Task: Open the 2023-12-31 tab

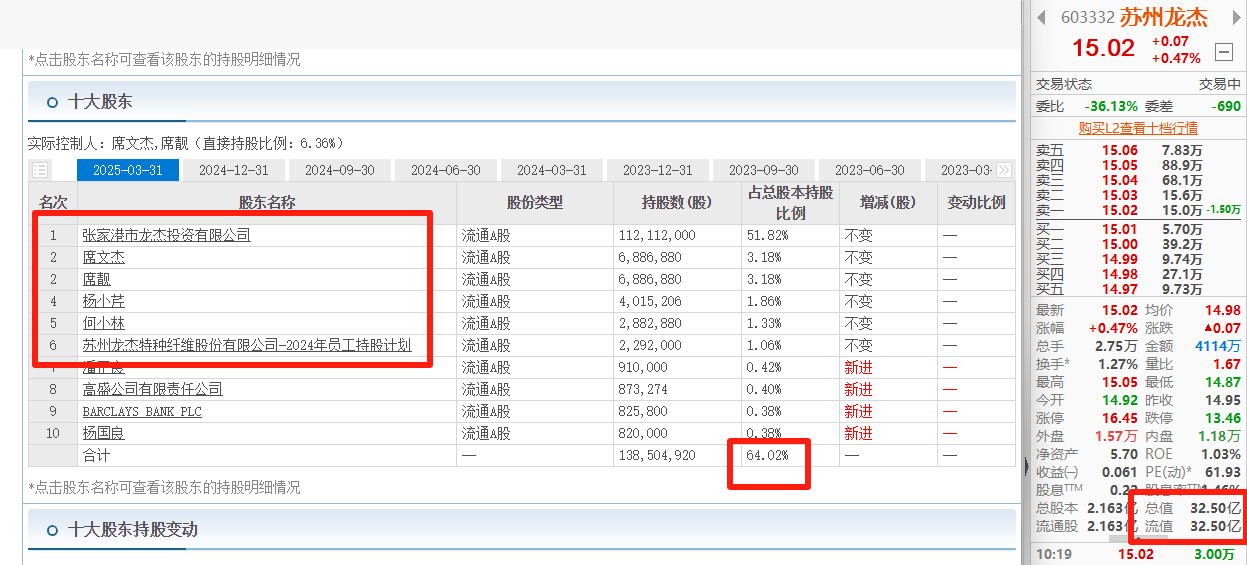Action: pyautogui.click(x=658, y=170)
